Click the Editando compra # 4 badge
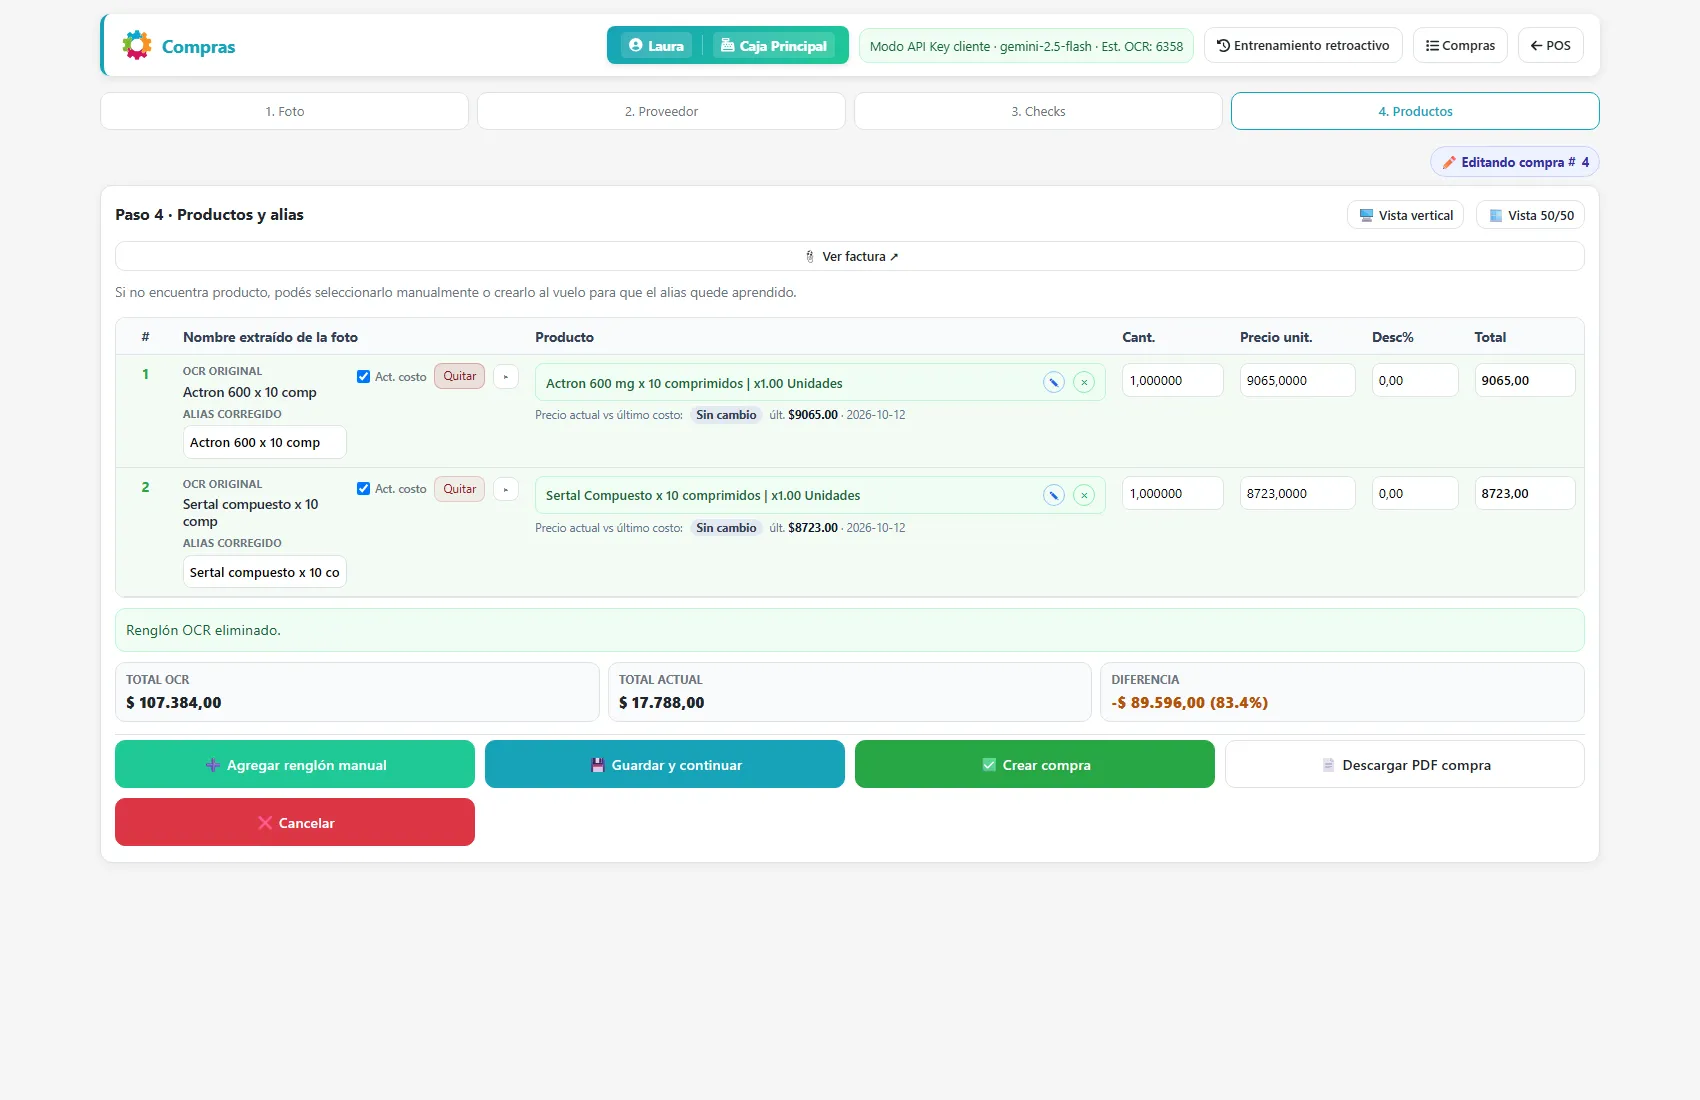The width and height of the screenshot is (1700, 1100). click(1515, 162)
